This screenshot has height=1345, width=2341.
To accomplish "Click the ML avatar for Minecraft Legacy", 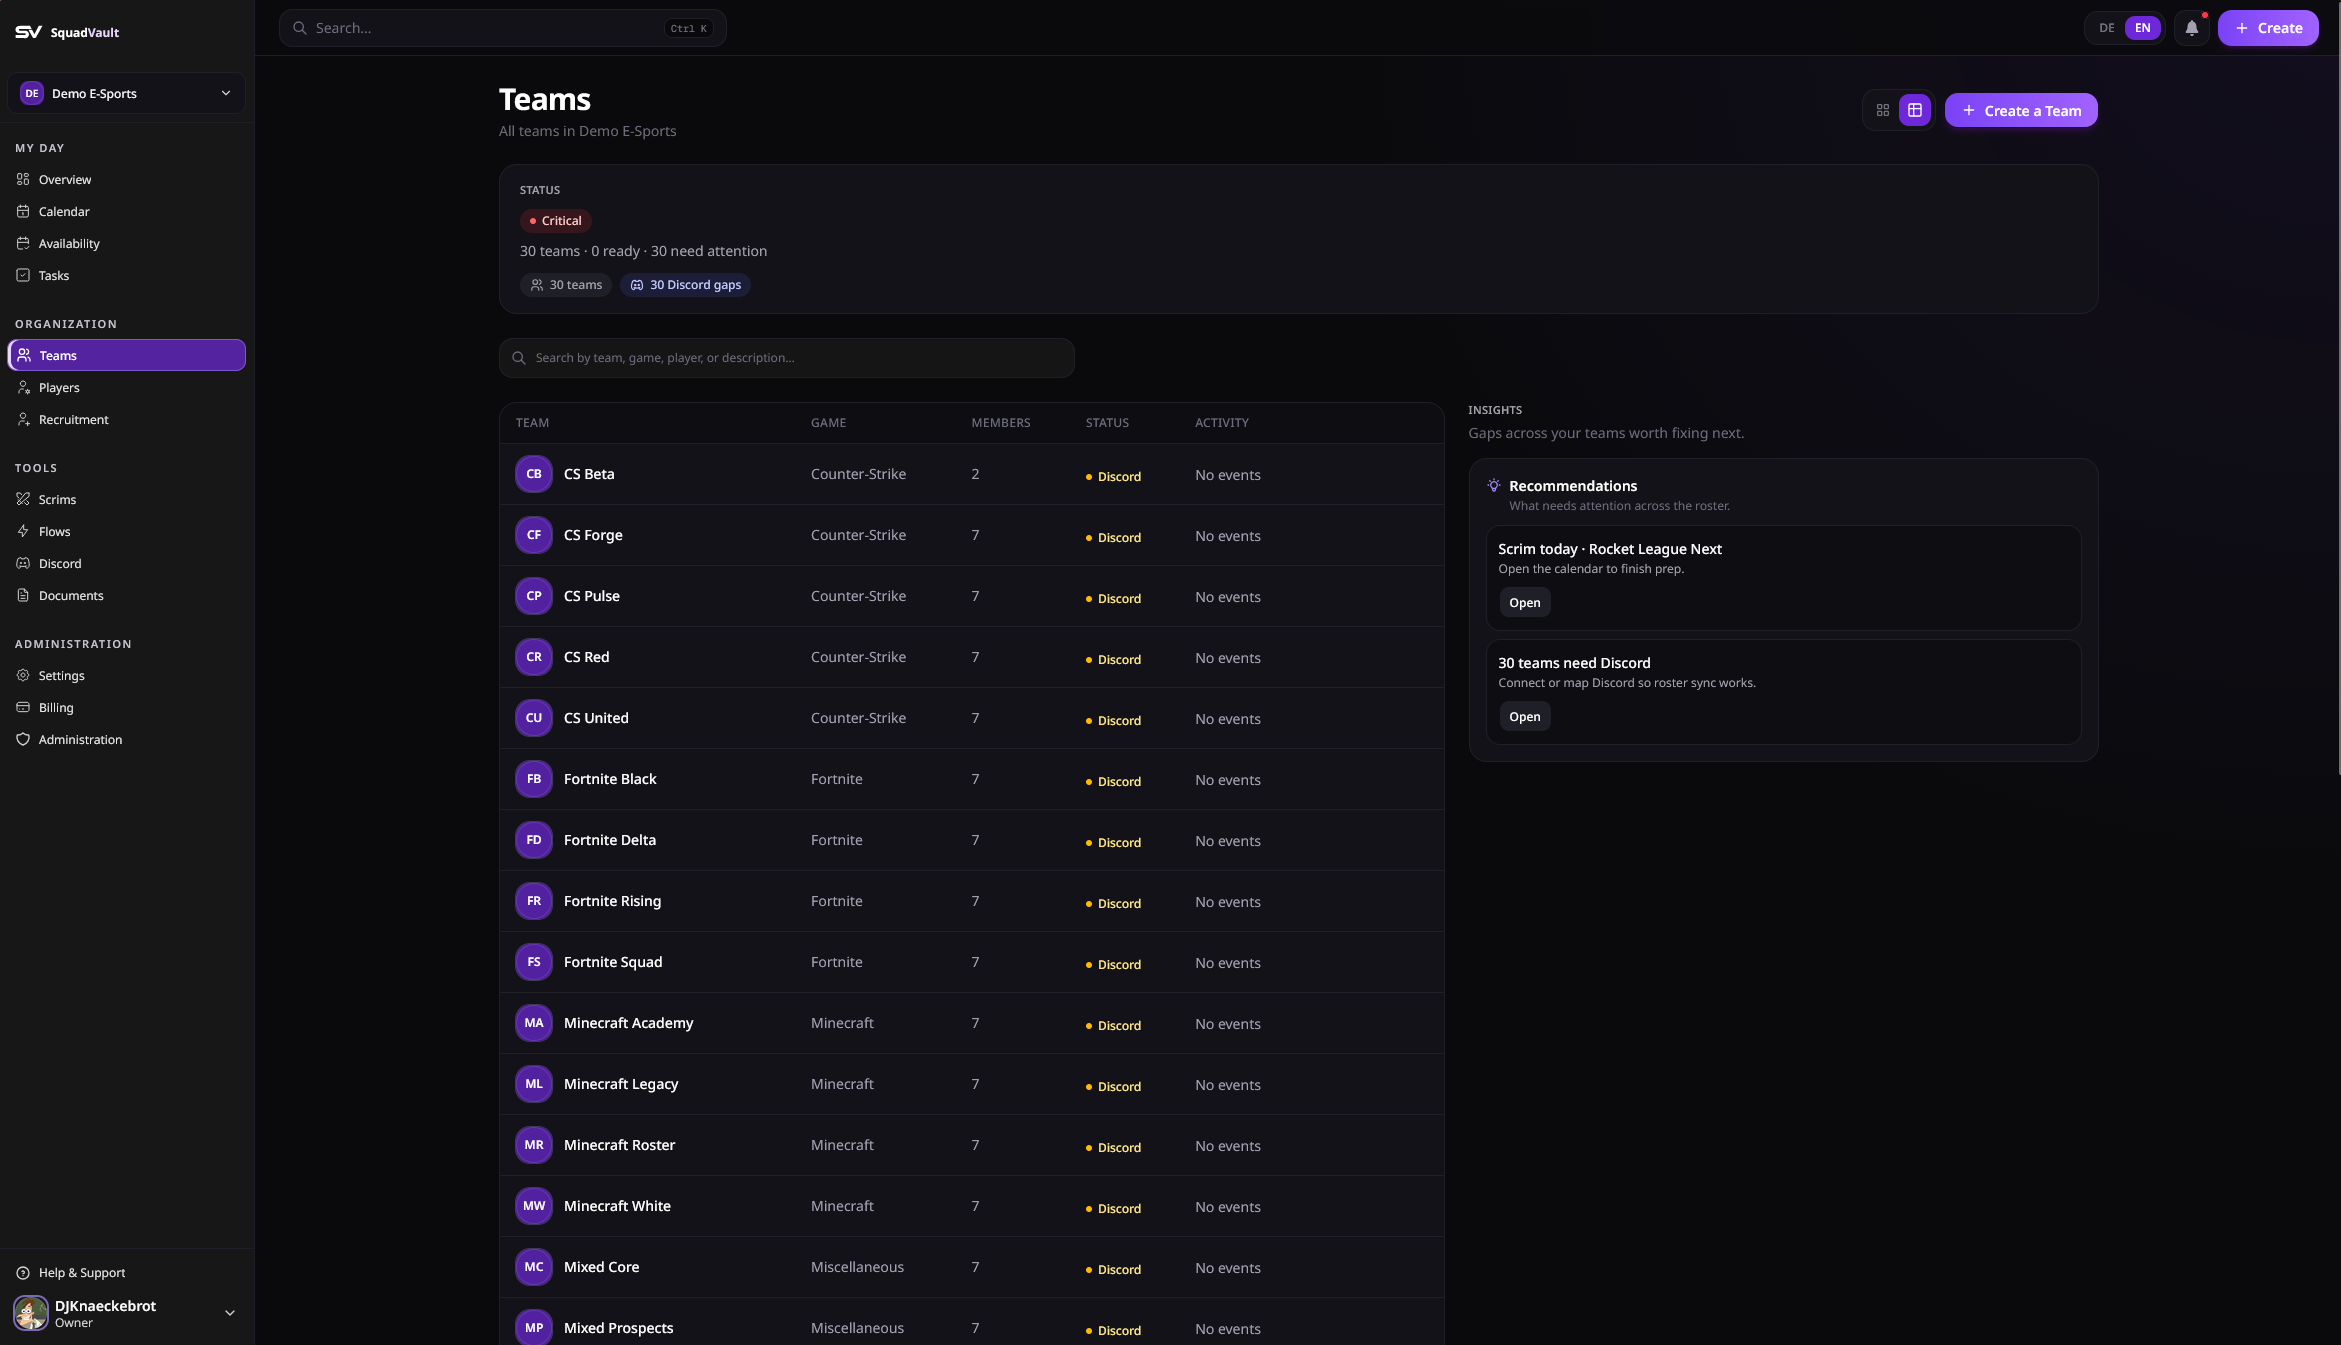I will pyautogui.click(x=534, y=1084).
